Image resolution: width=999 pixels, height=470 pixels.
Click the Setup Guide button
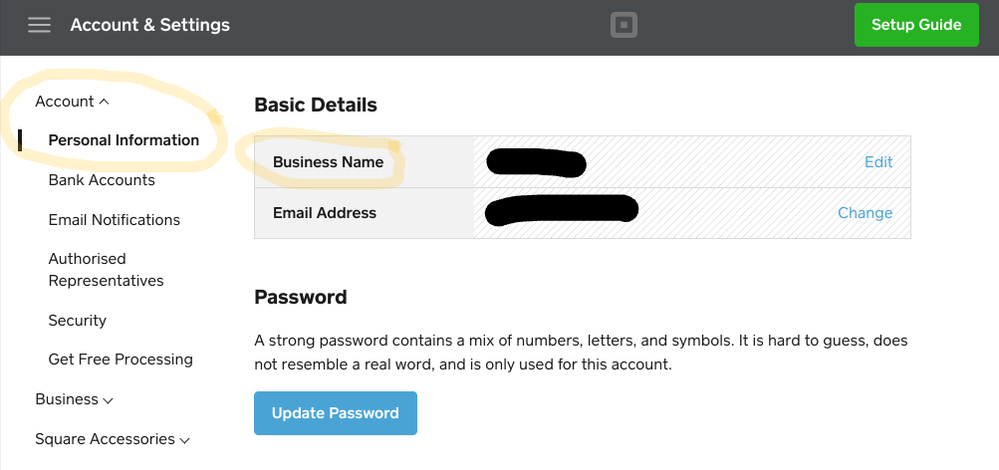[x=916, y=25]
